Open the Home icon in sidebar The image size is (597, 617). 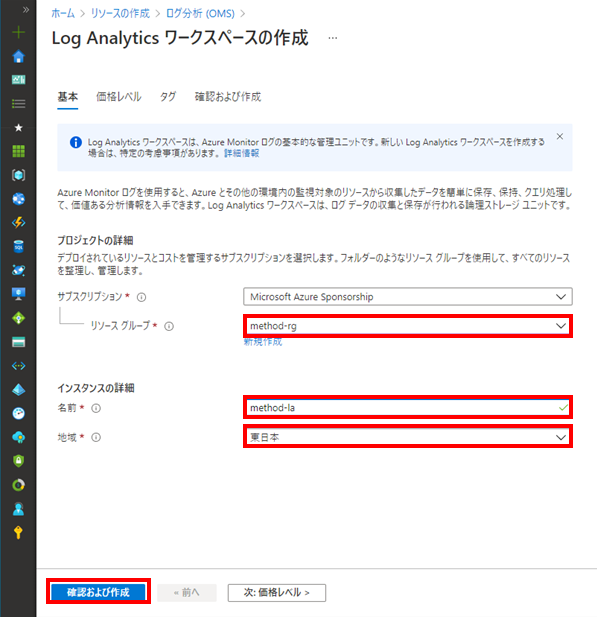click(18, 56)
